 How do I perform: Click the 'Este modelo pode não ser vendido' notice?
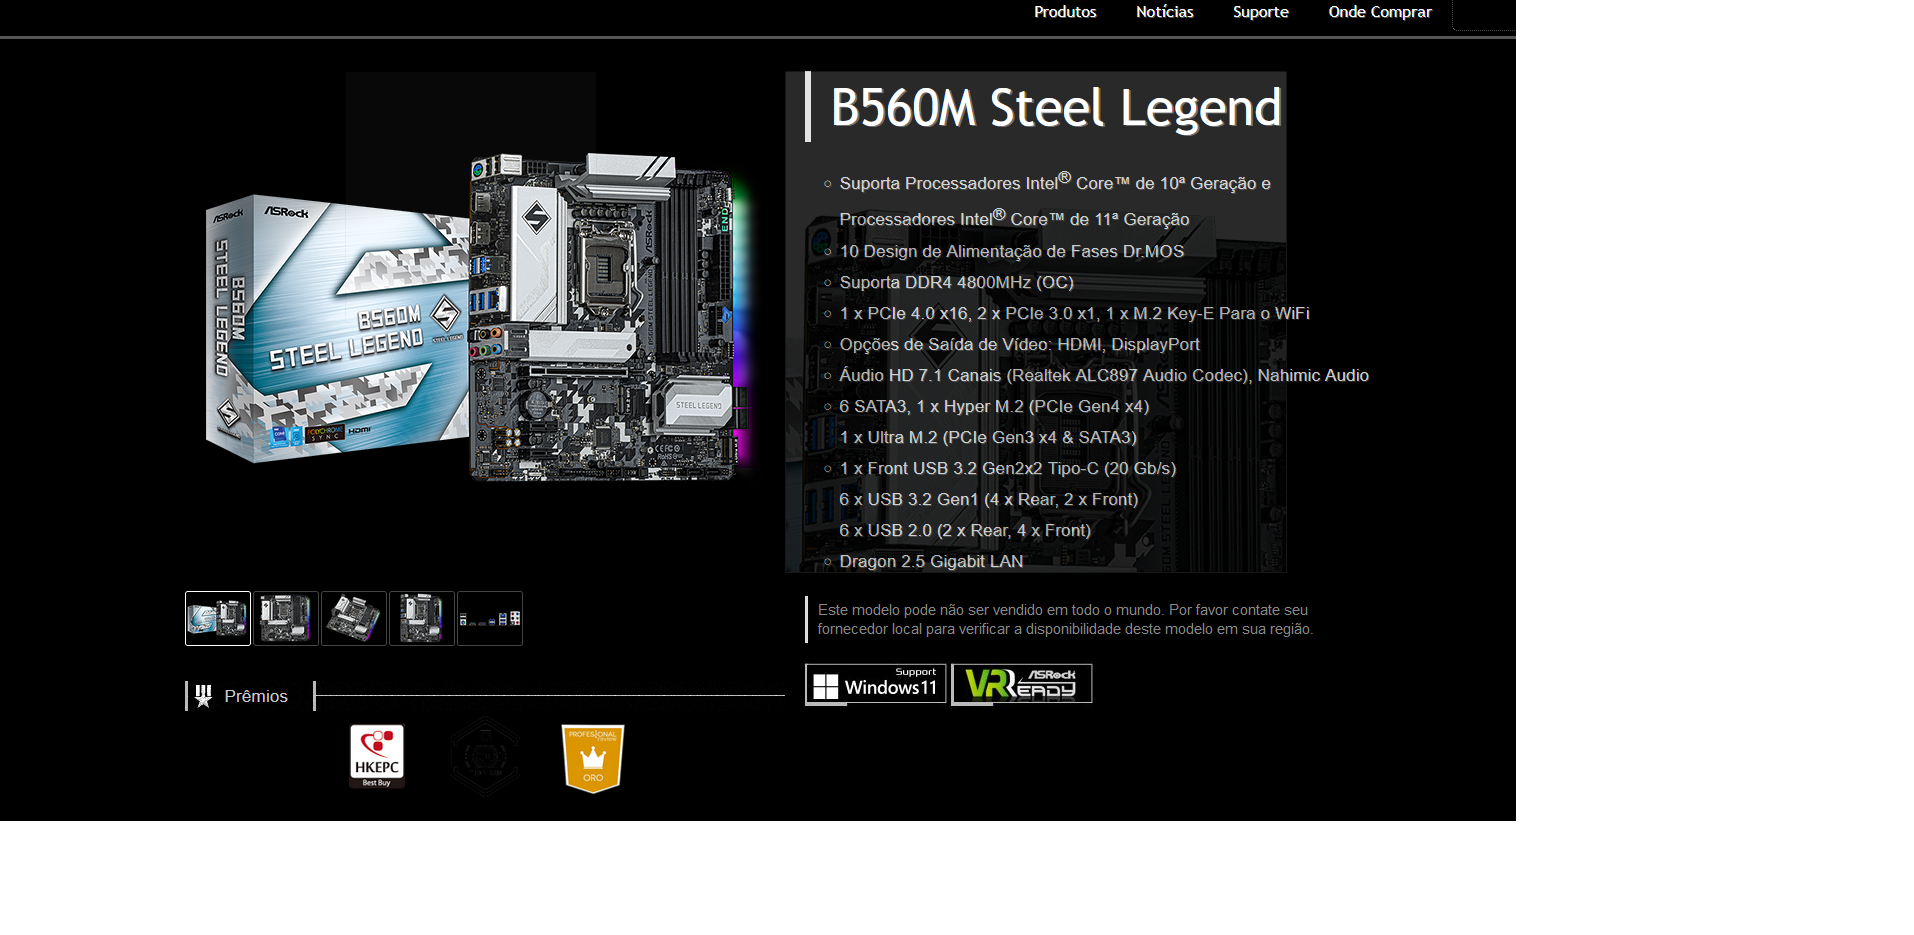pos(1065,619)
